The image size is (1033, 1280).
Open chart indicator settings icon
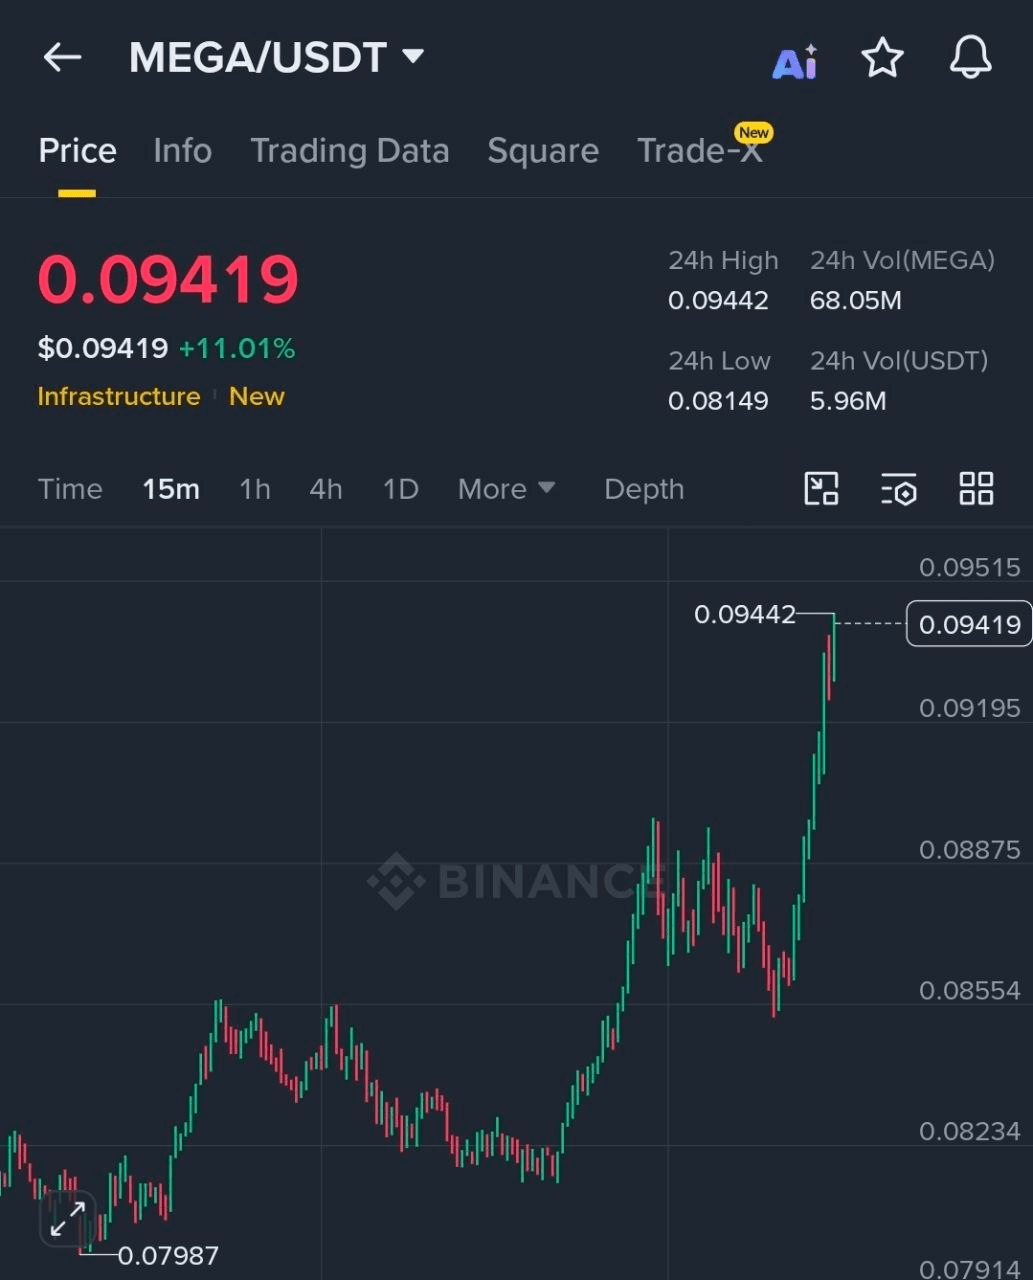click(899, 490)
